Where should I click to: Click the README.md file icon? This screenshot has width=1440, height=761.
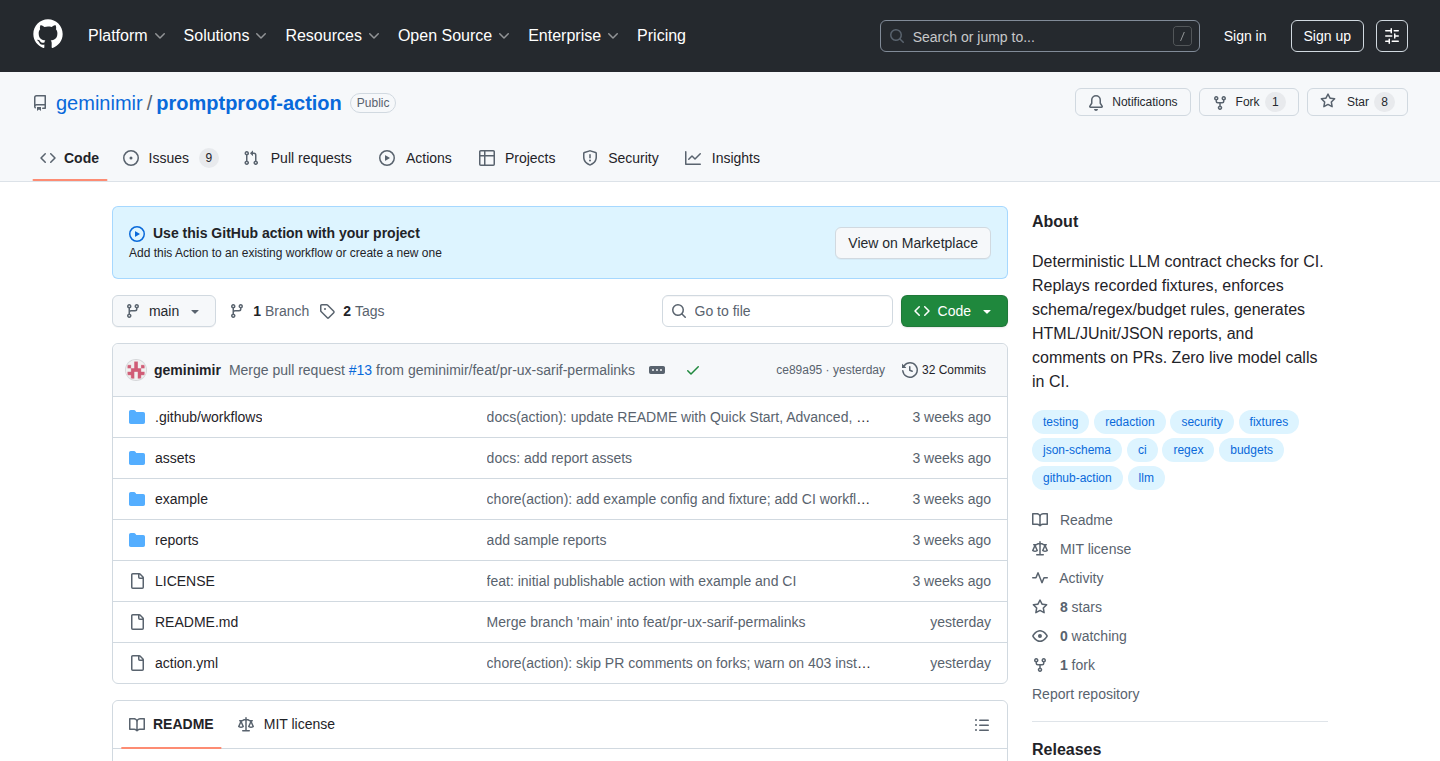pyautogui.click(x=137, y=622)
